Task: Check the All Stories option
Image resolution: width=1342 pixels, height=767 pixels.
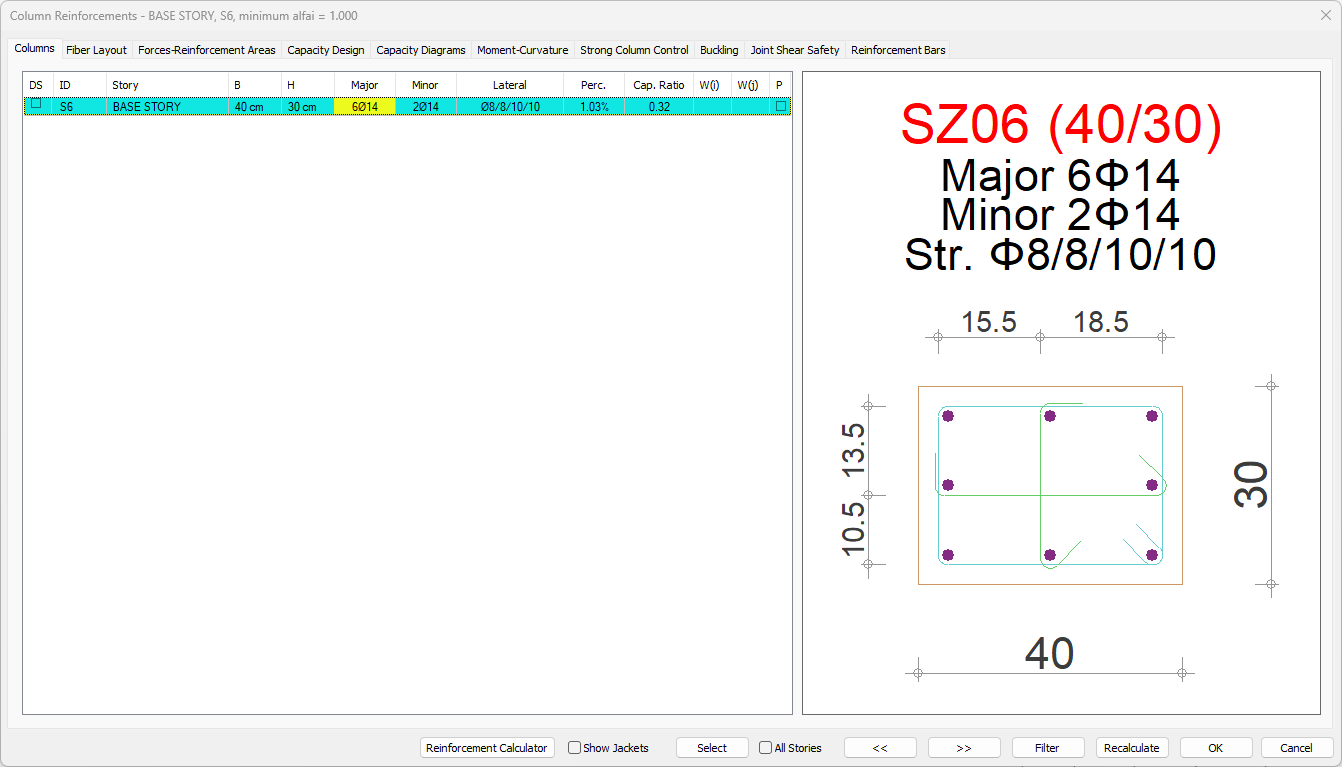Action: tap(766, 748)
